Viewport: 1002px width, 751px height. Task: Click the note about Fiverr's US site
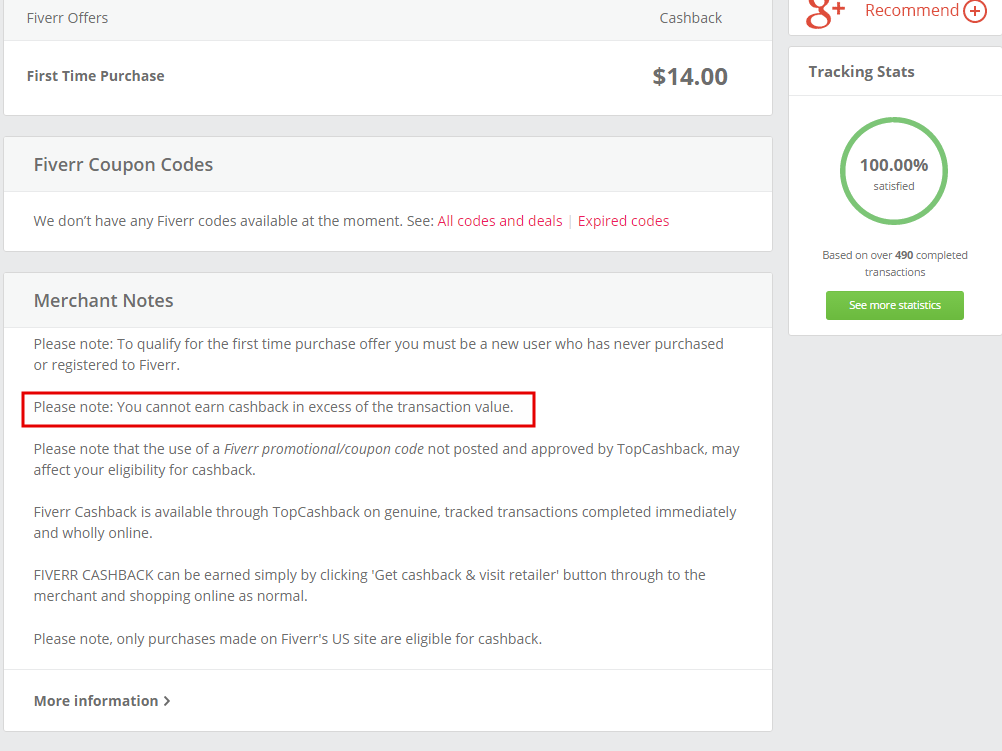[288, 638]
